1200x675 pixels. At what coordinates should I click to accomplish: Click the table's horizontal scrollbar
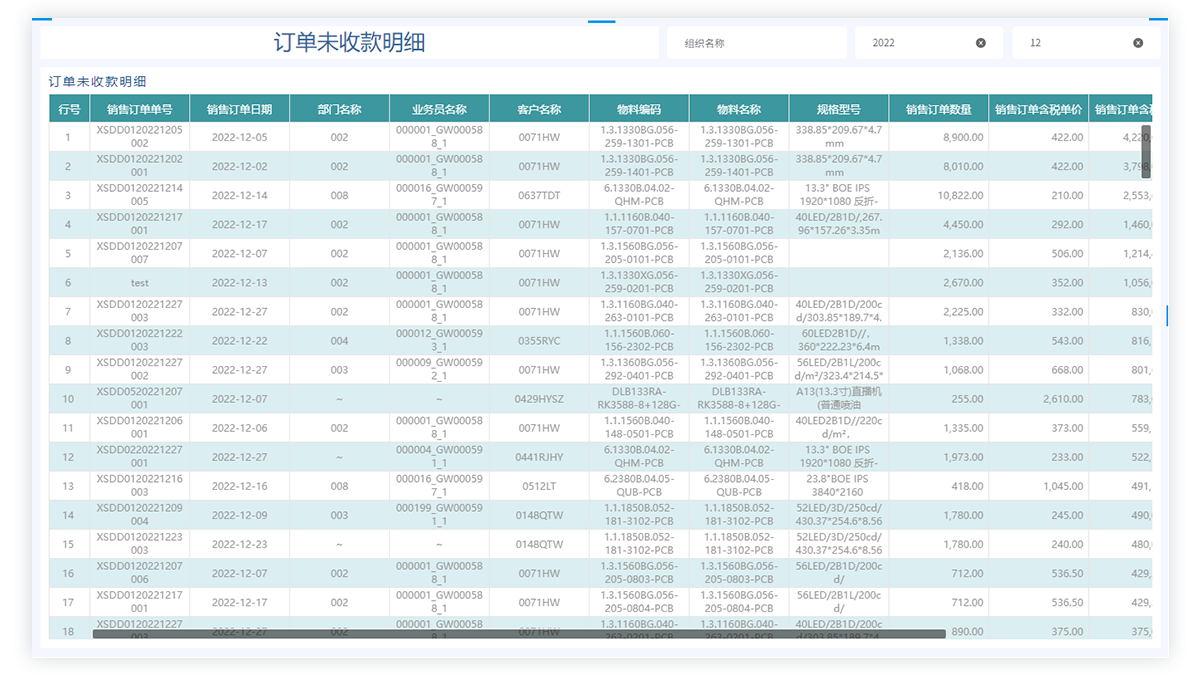click(x=518, y=633)
